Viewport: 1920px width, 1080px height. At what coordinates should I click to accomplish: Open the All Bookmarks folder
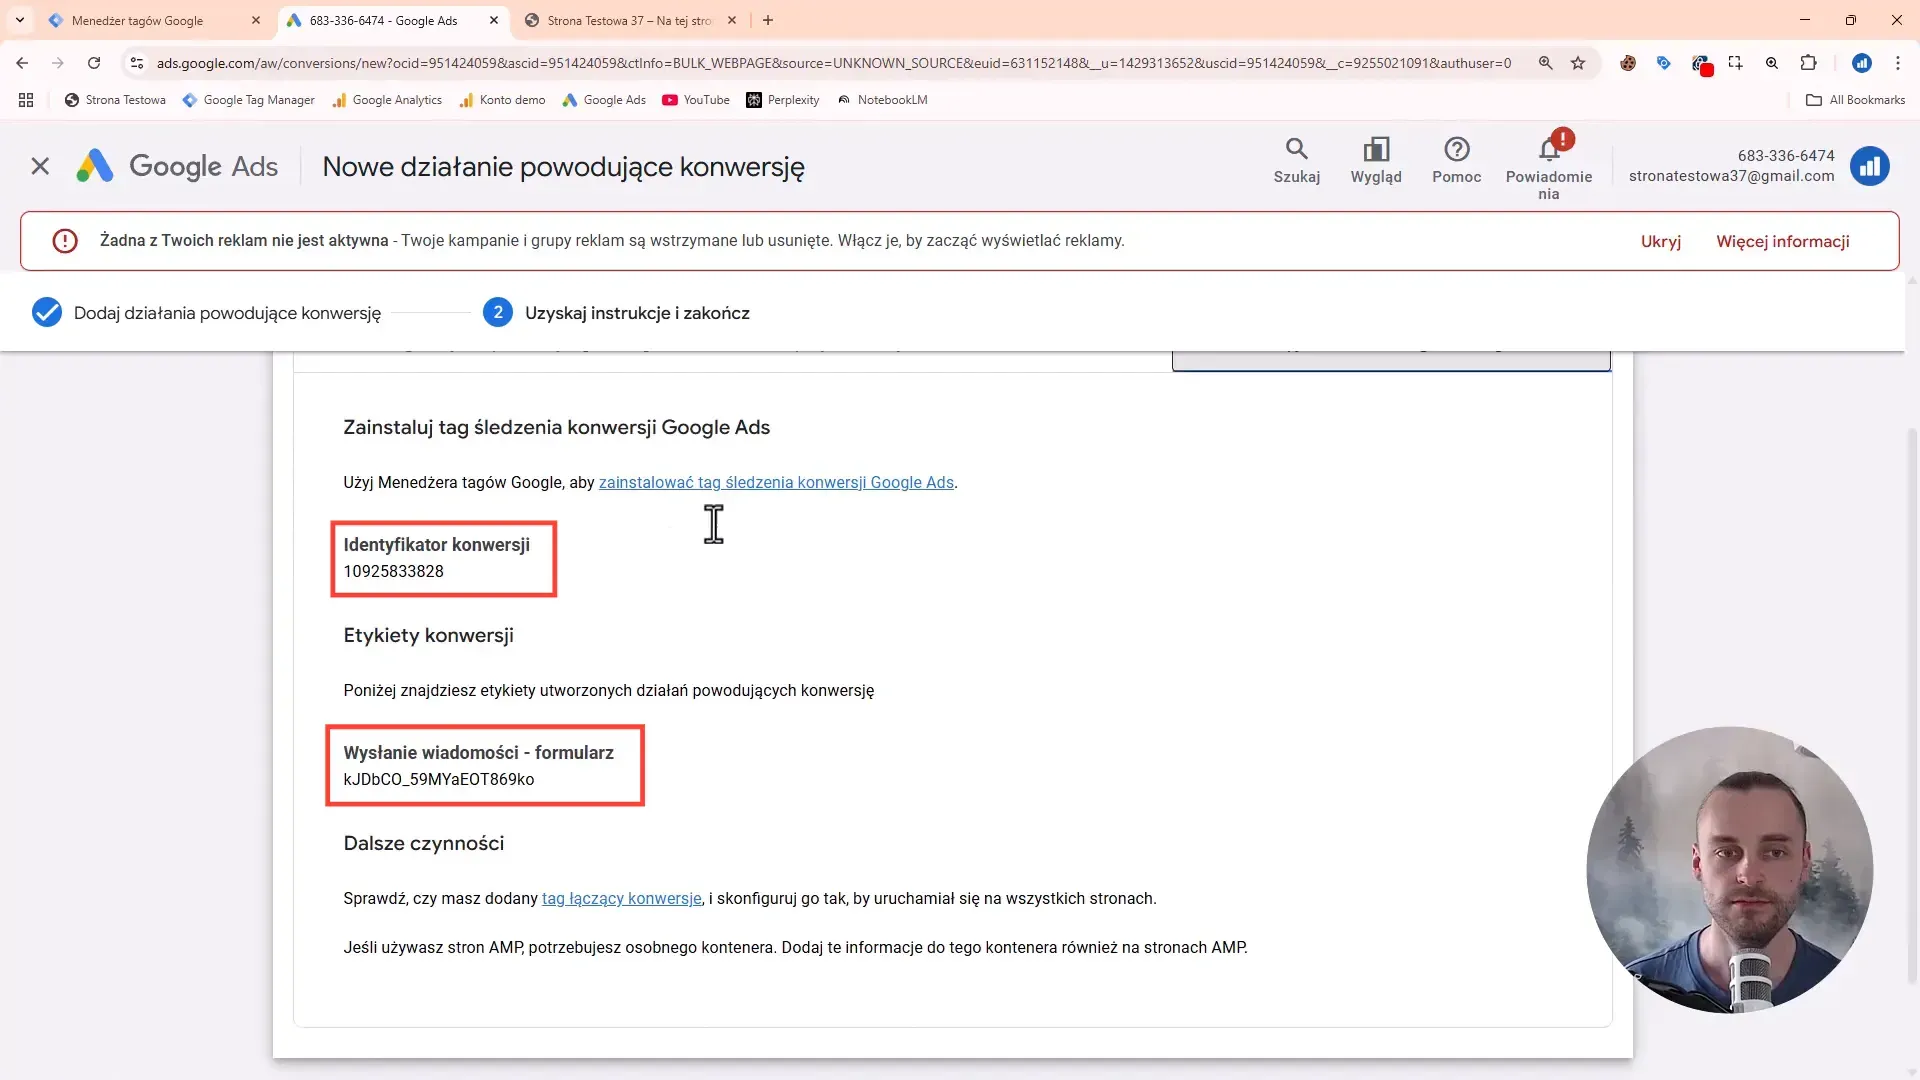coord(1855,100)
